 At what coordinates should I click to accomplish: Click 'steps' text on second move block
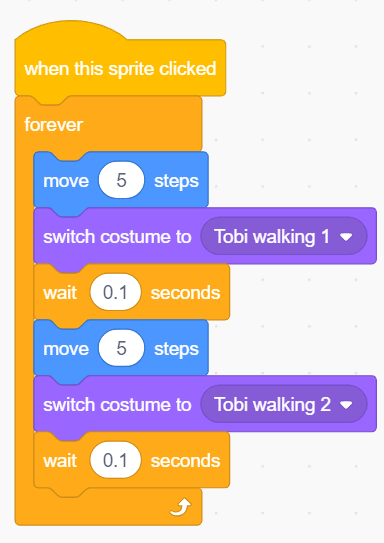coord(176,349)
